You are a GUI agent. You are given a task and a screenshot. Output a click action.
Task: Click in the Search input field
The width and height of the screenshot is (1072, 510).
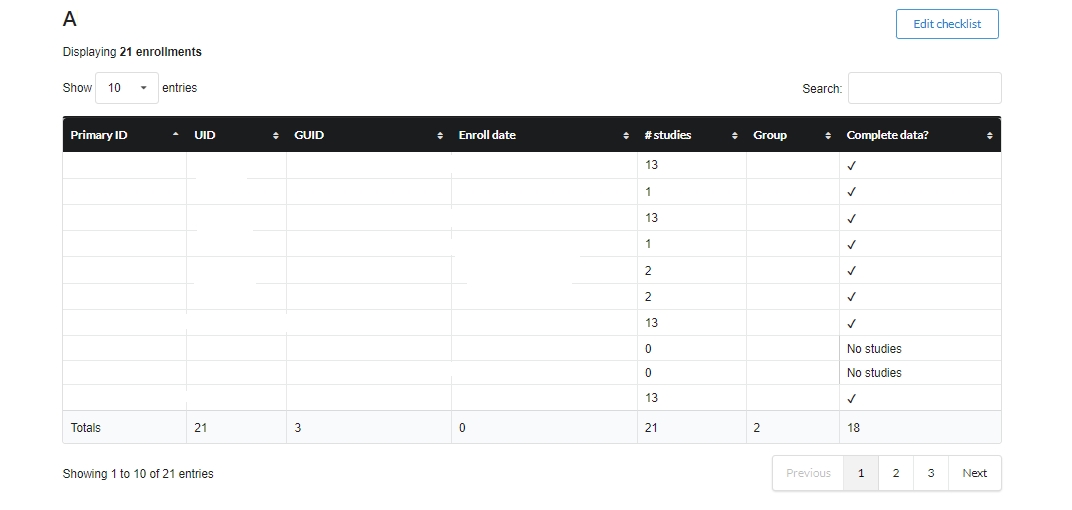click(x=924, y=88)
